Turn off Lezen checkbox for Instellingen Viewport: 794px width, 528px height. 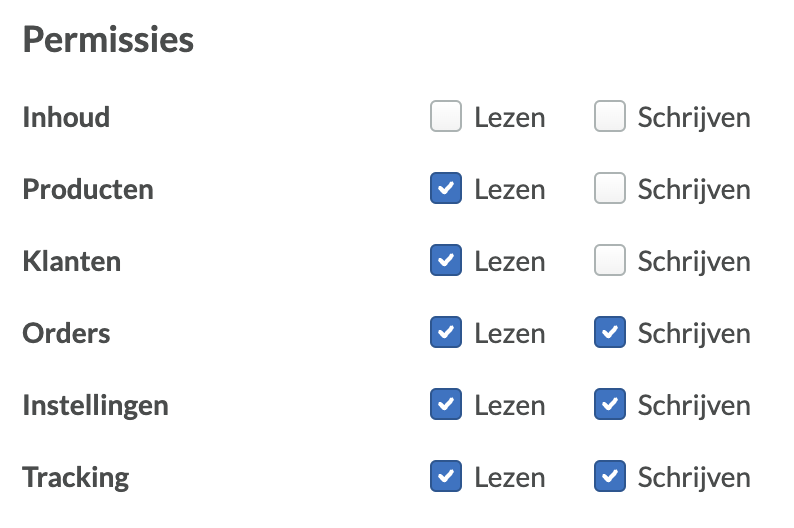coord(446,405)
